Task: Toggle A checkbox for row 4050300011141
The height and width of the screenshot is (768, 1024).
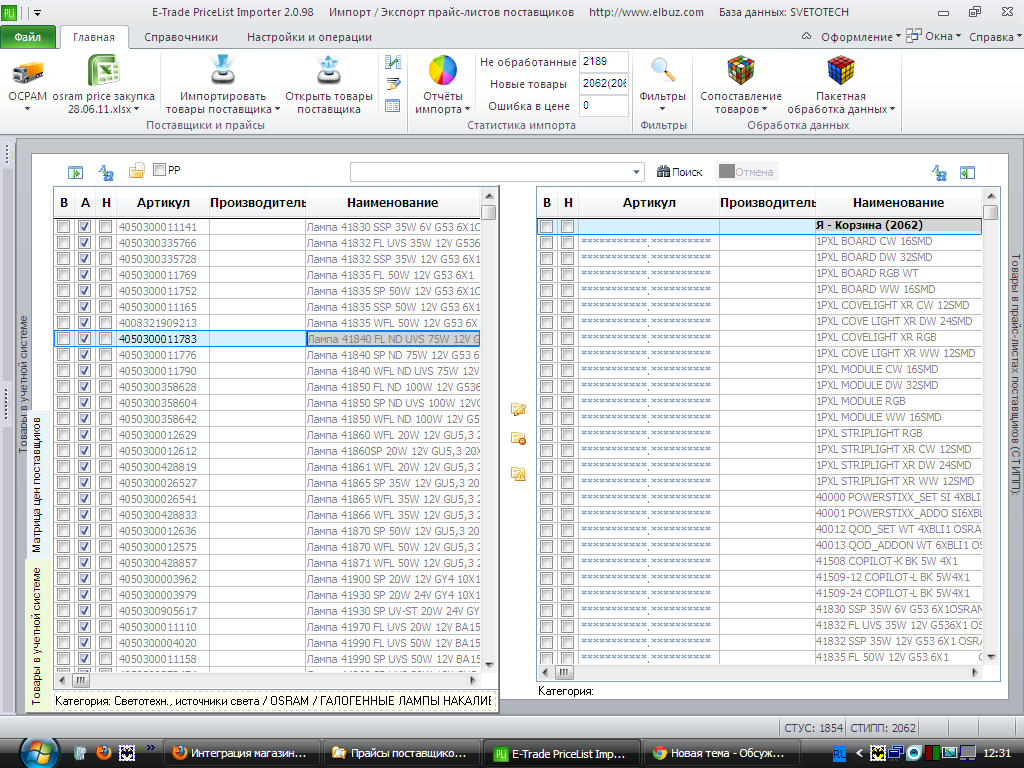Action: (84, 227)
